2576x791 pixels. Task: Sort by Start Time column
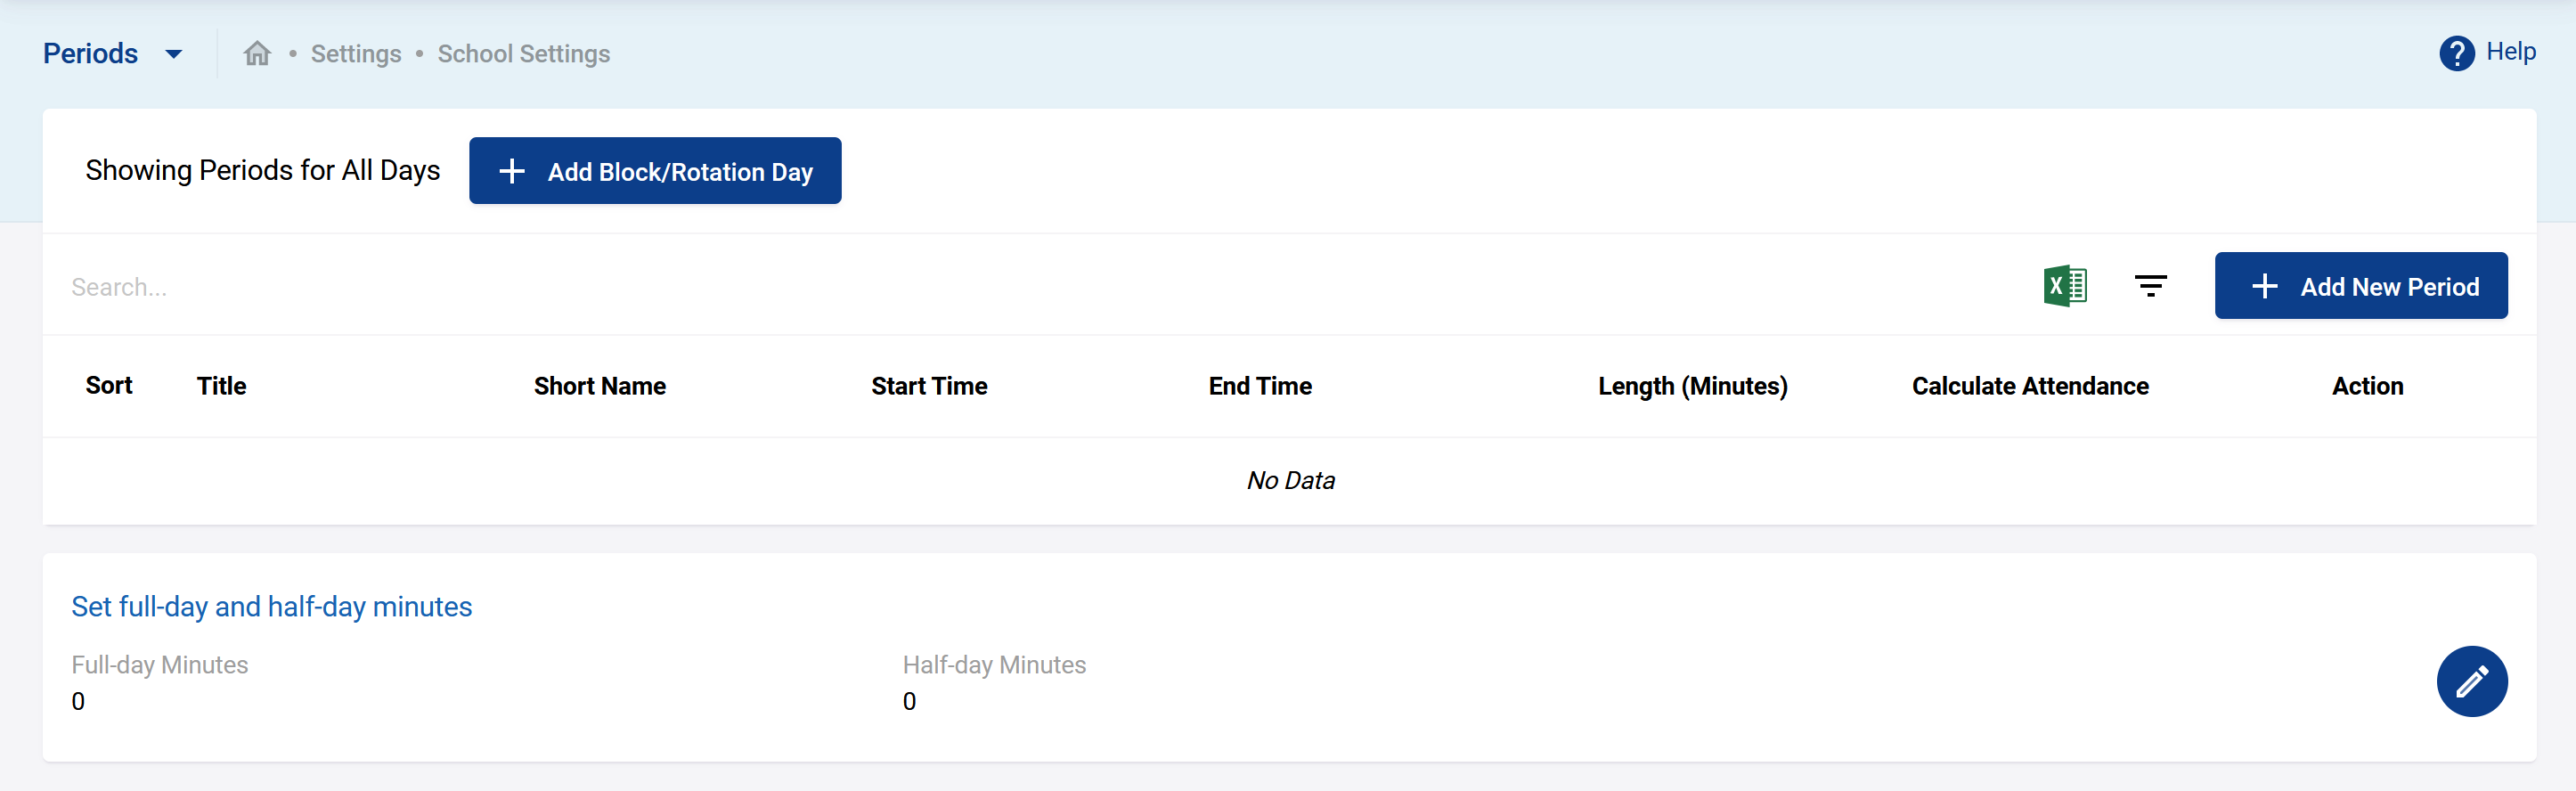(929, 386)
